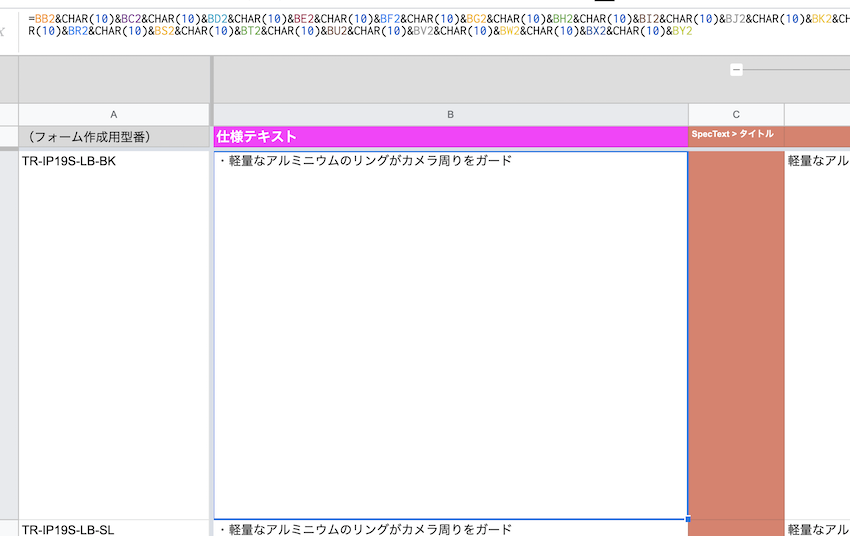Click the blue fill handle on cell B2
This screenshot has width=850, height=536.
click(x=688, y=519)
